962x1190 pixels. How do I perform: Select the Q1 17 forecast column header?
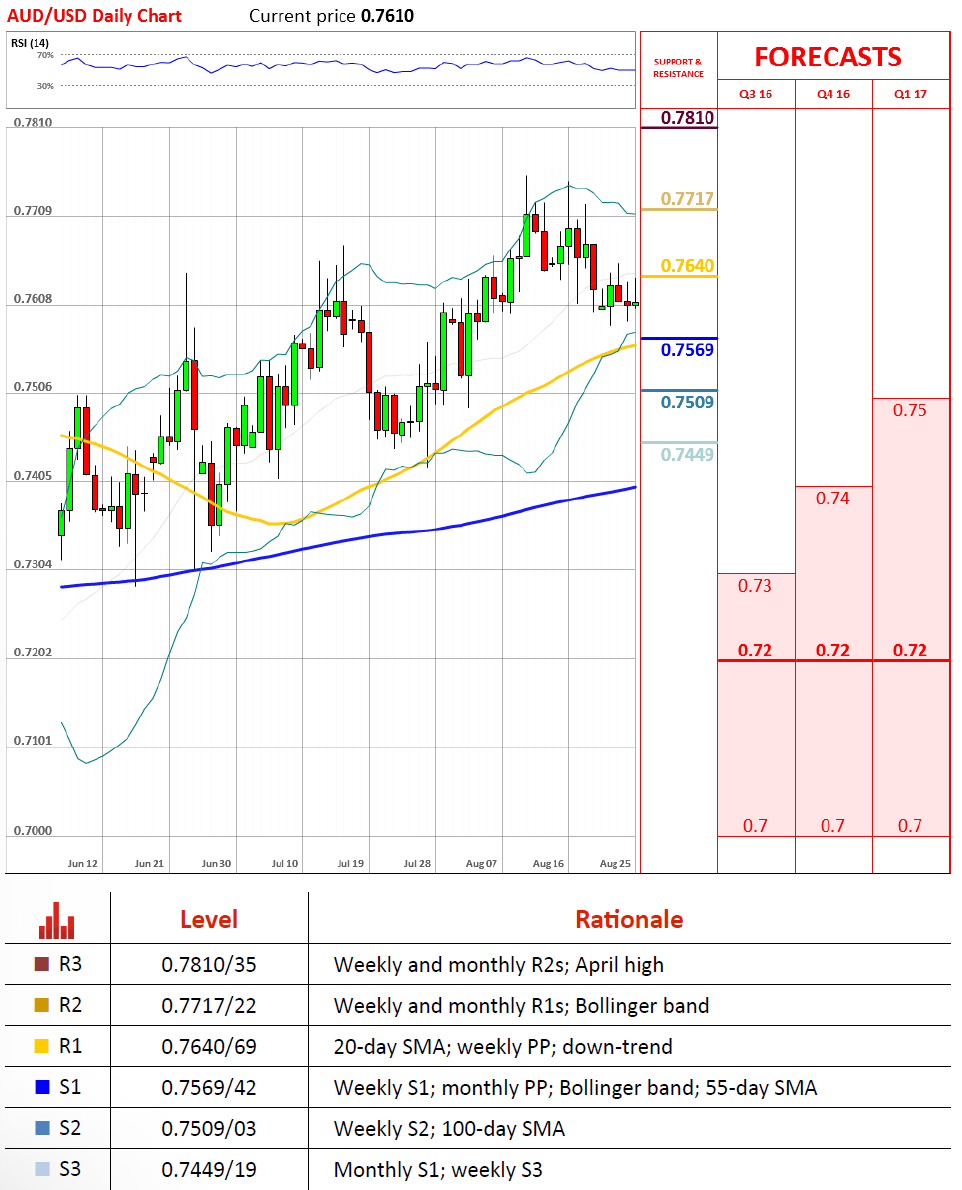pos(910,94)
